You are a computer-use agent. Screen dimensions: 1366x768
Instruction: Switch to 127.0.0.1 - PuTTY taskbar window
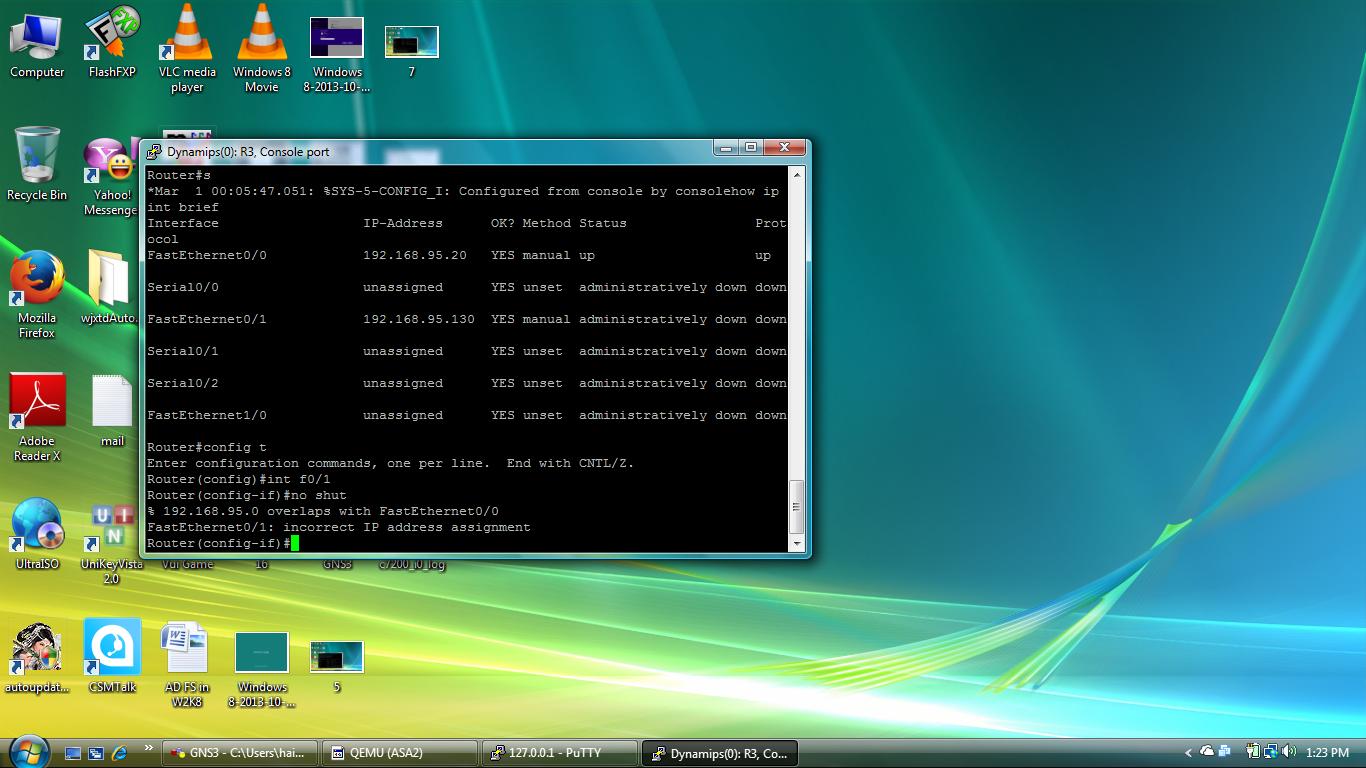tap(559, 753)
